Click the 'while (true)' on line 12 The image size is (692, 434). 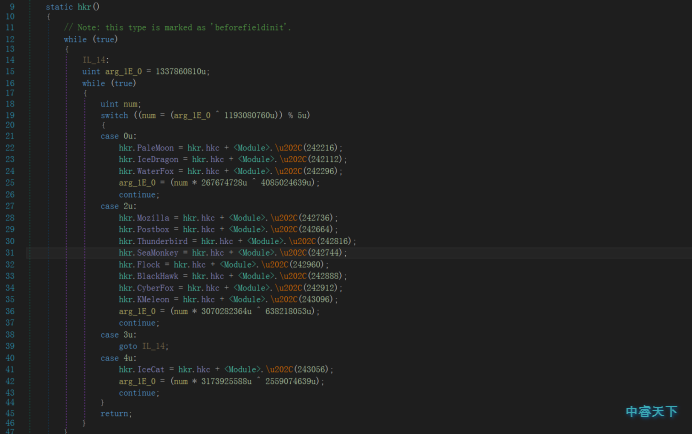pyautogui.click(x=91, y=39)
